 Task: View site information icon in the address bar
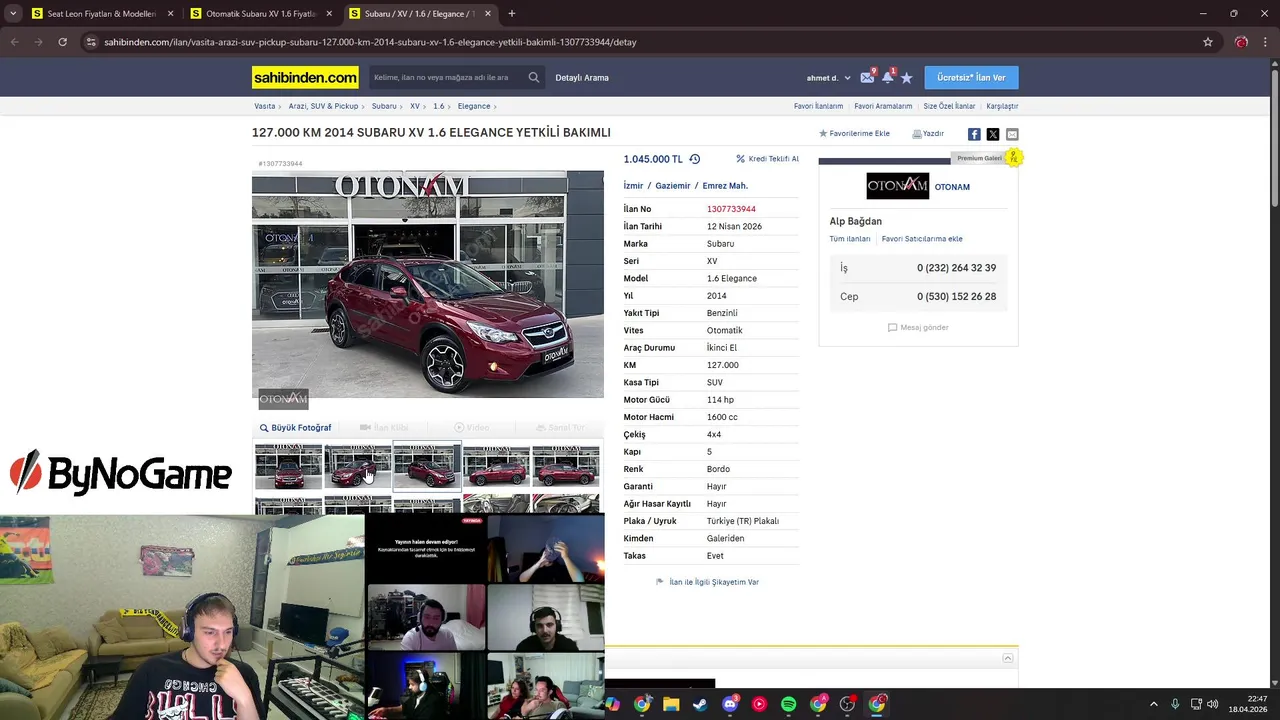[x=91, y=42]
